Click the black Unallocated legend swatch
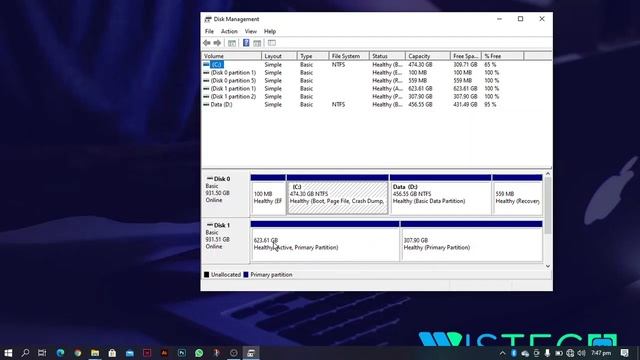The height and width of the screenshot is (360, 640). (207, 275)
